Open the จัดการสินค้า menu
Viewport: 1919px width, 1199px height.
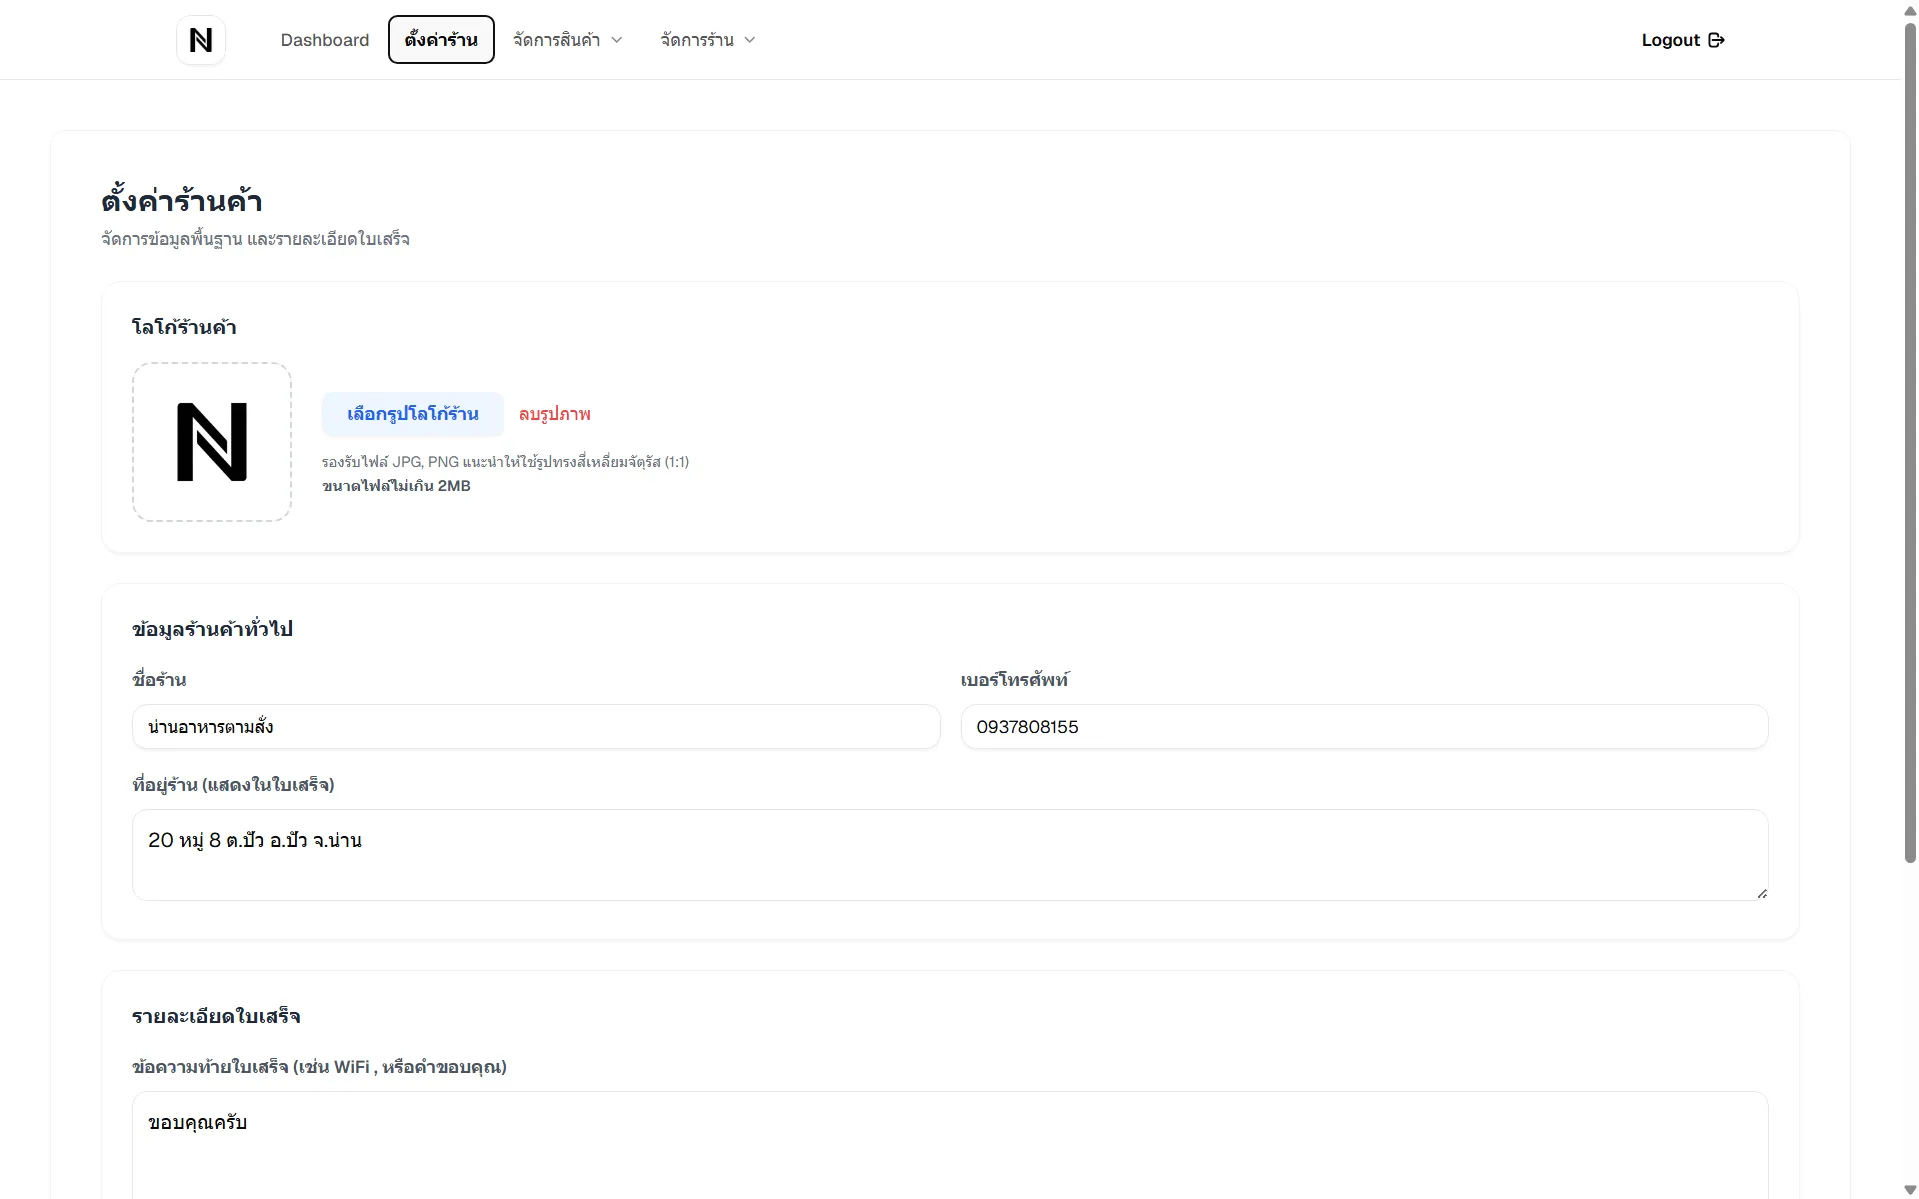567,40
